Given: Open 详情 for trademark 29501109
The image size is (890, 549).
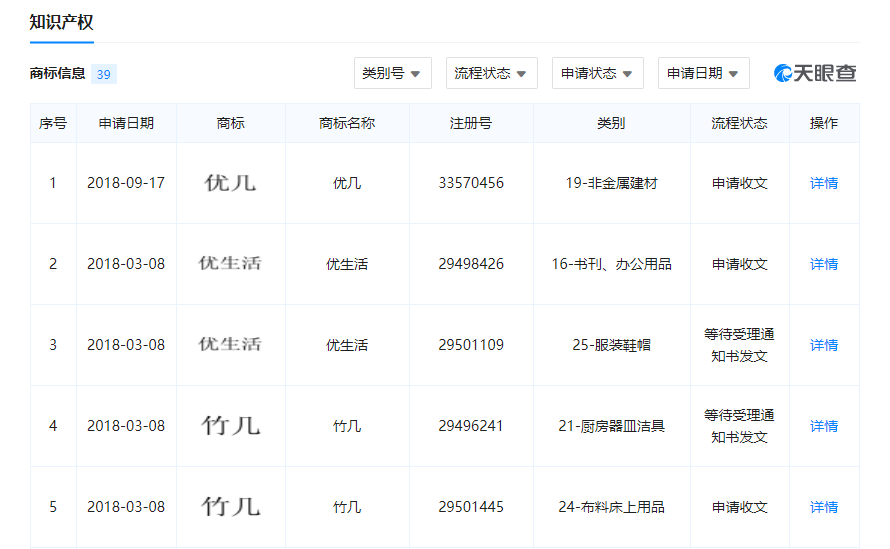Looking at the screenshot, I should pos(824,345).
